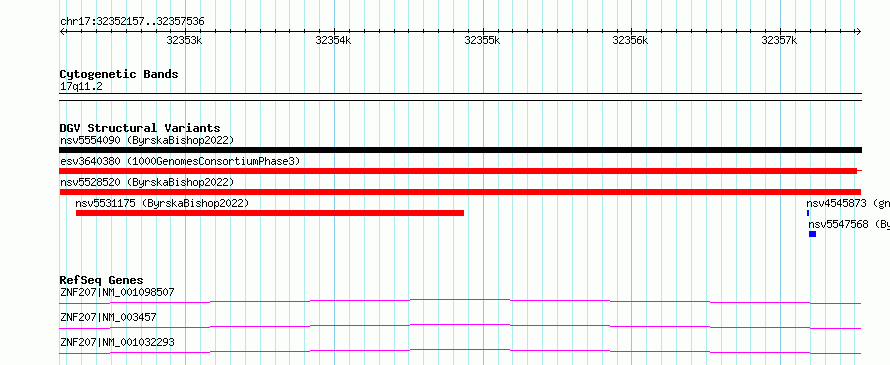Click the black nsv5554090 variant bar
Image resolution: width=890 pixels, height=365 pixels.
pyautogui.click(x=460, y=150)
